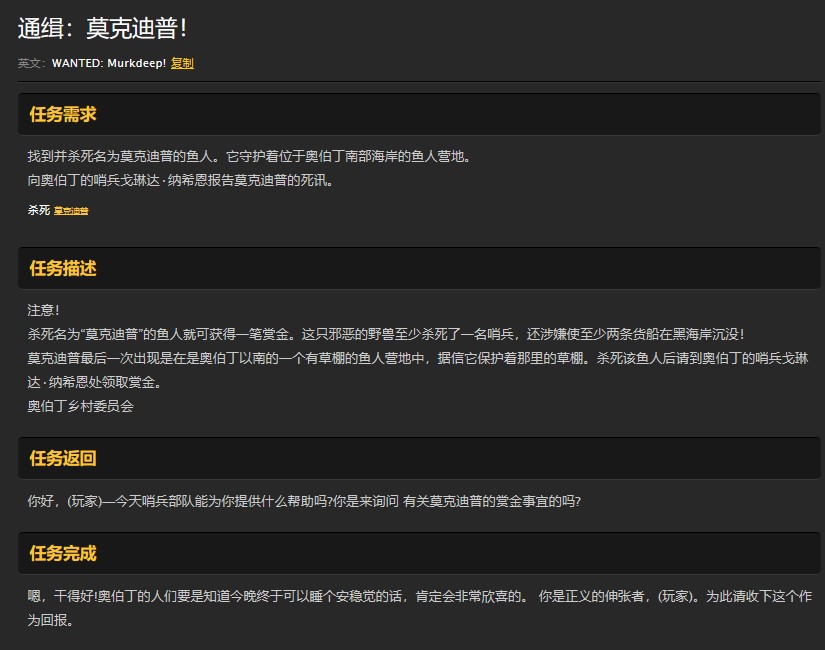Click the 复制 copy link

coord(181,62)
